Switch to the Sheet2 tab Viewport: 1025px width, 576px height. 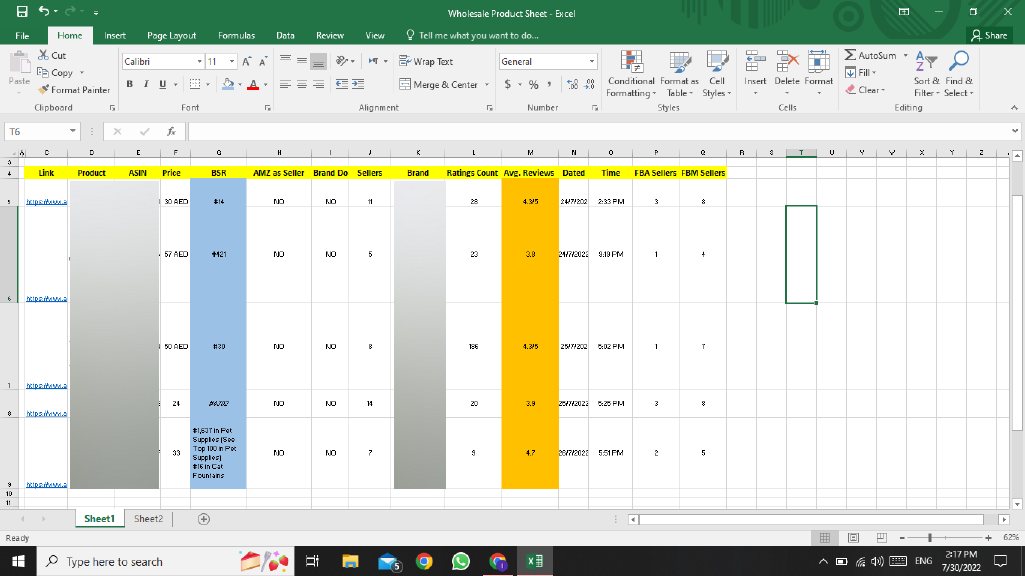pyautogui.click(x=148, y=518)
